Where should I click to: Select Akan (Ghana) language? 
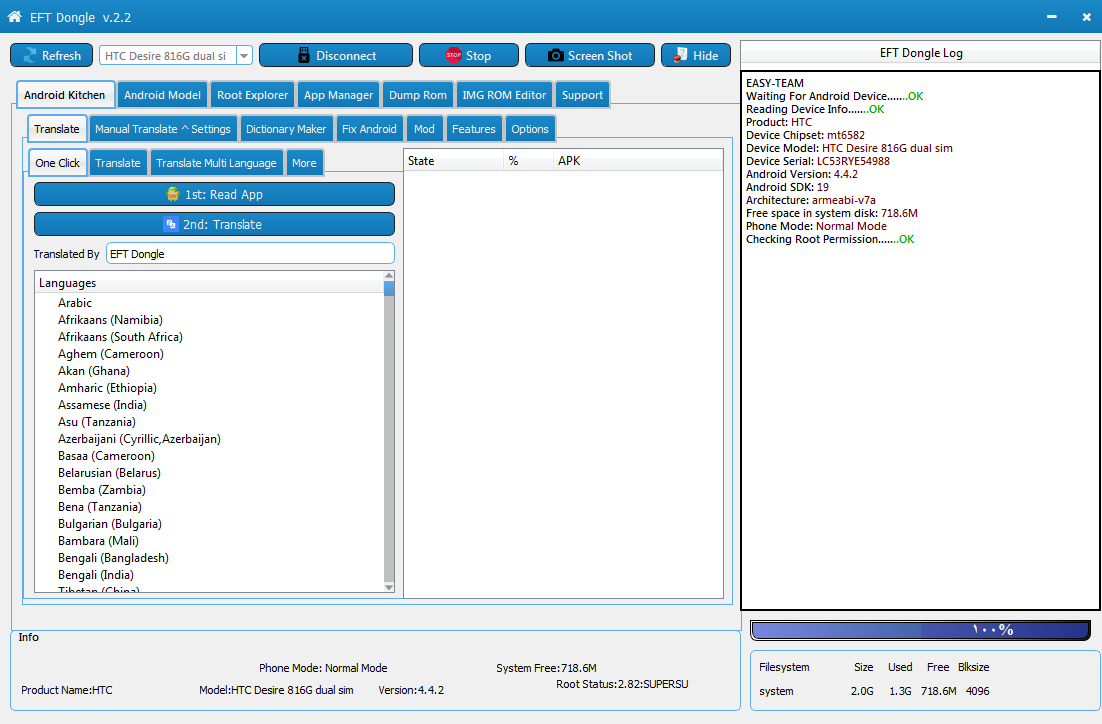click(x=93, y=370)
